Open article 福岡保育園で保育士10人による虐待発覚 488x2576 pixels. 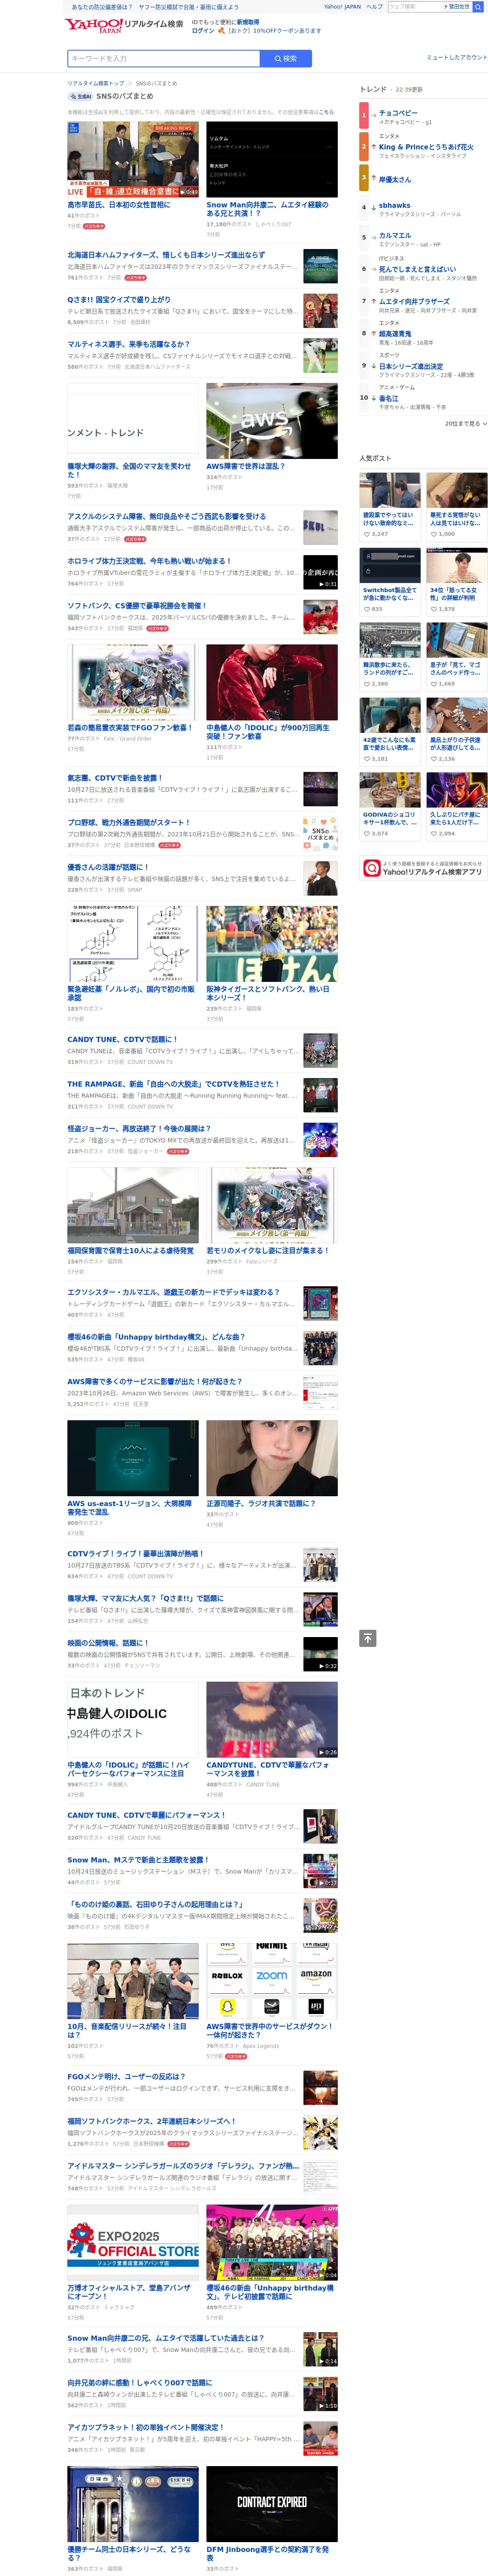tap(130, 1251)
